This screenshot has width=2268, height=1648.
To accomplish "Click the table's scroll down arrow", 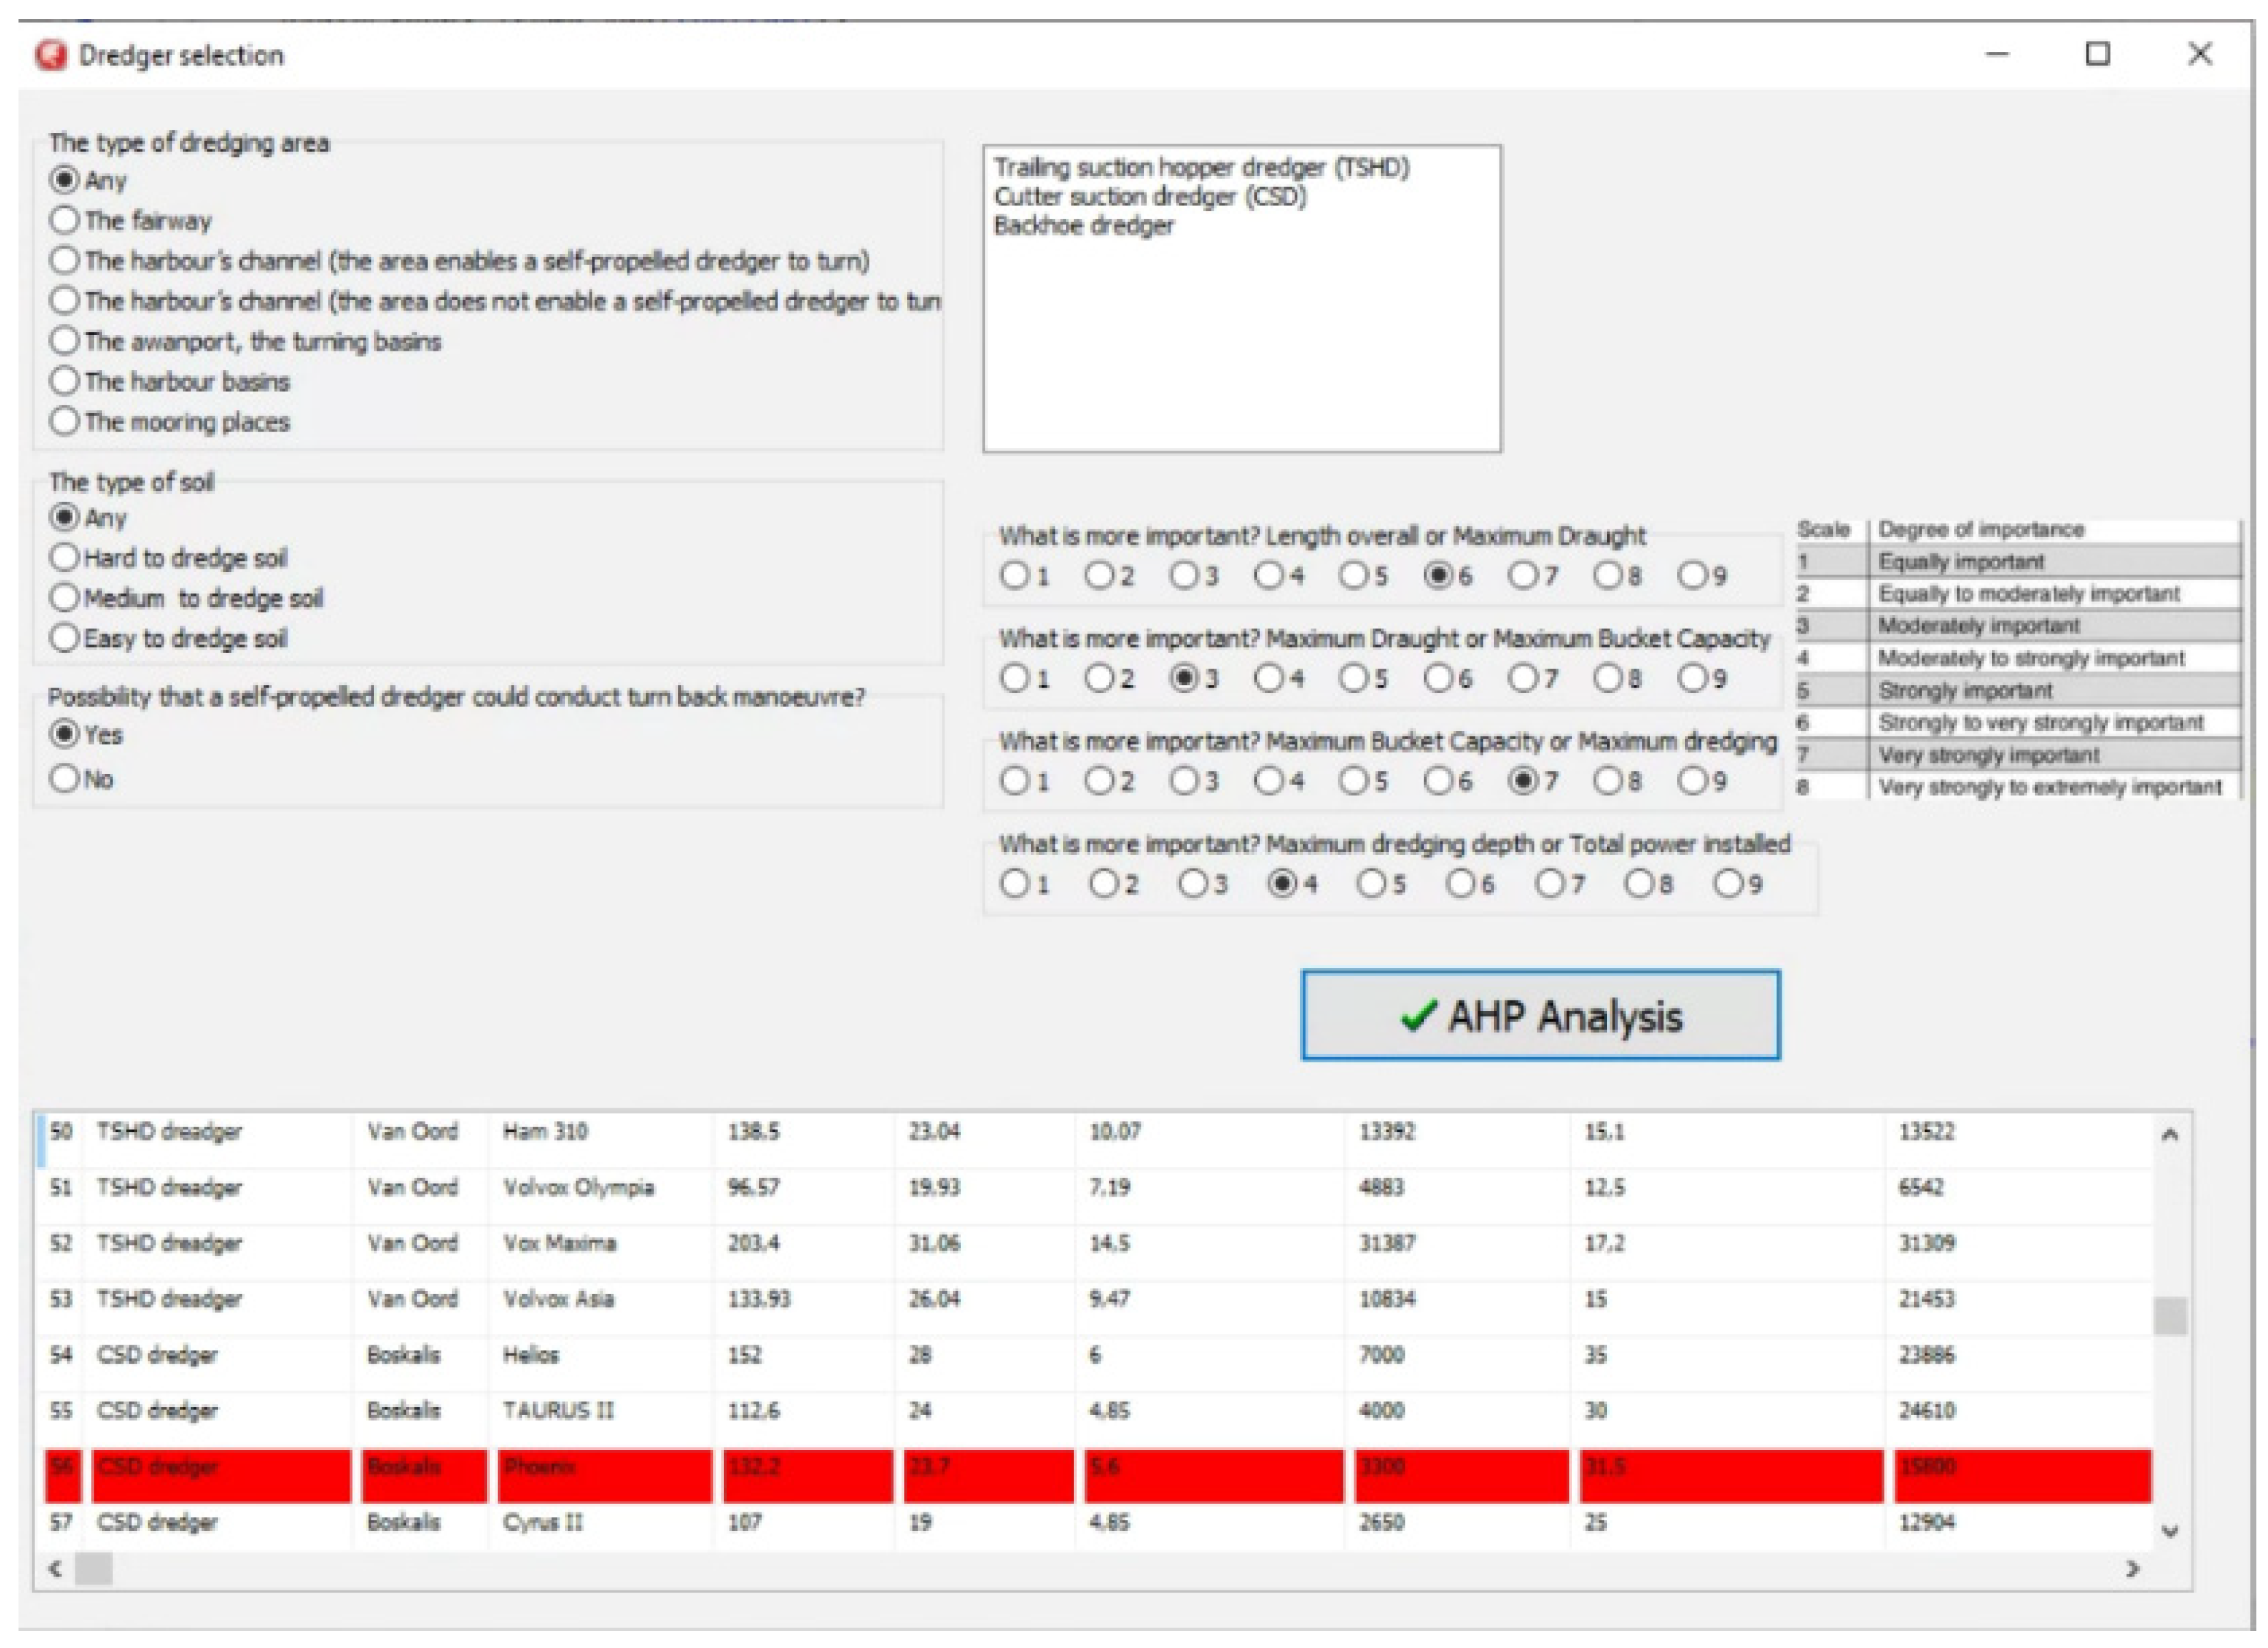I will click(2169, 1531).
